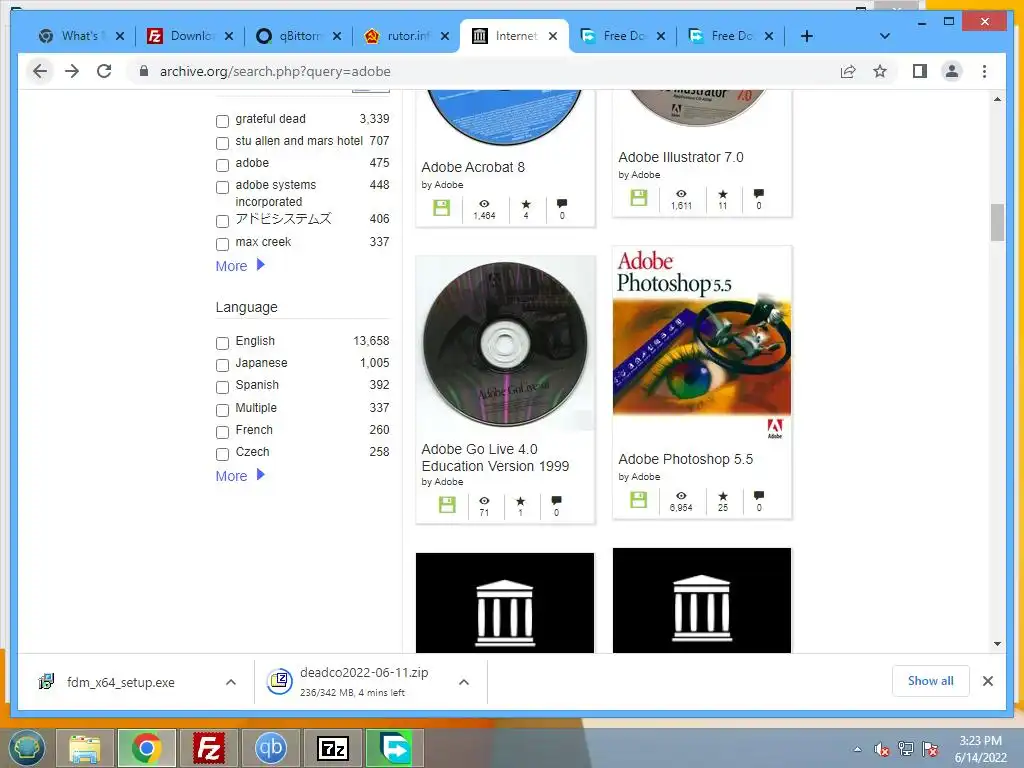This screenshot has height=768, width=1024.
Task: Expand More languages list
Action: pyautogui.click(x=240, y=475)
